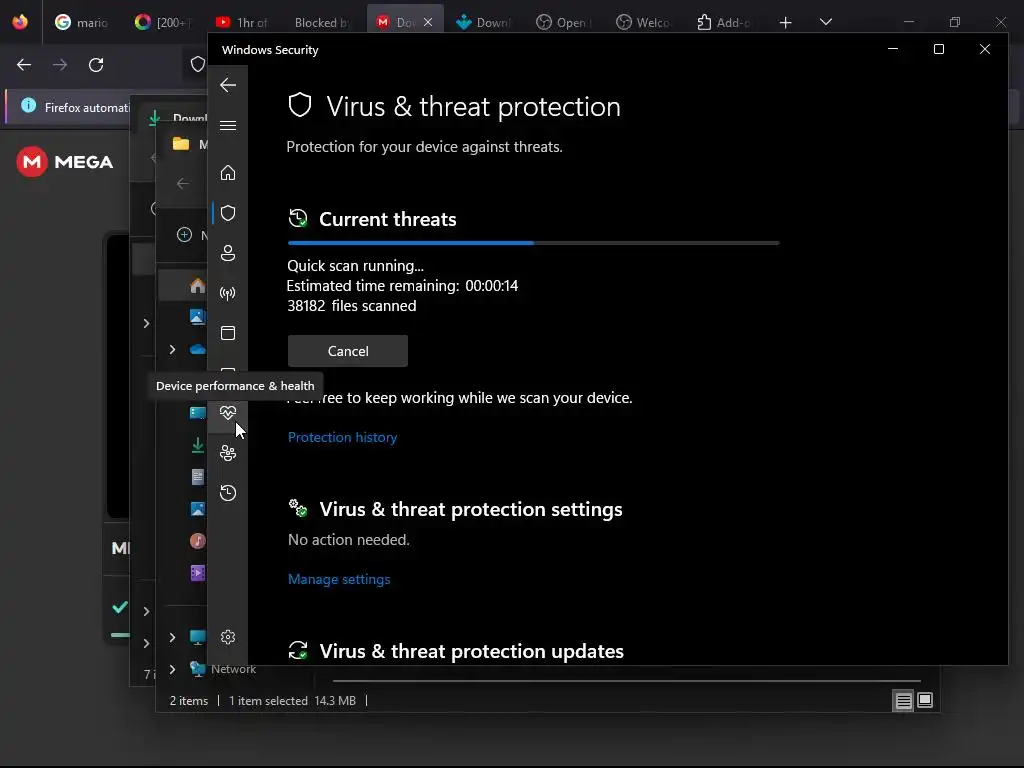Go forward in Firefox
Screen dimensions: 1024x768
pyautogui.click(x=60, y=65)
